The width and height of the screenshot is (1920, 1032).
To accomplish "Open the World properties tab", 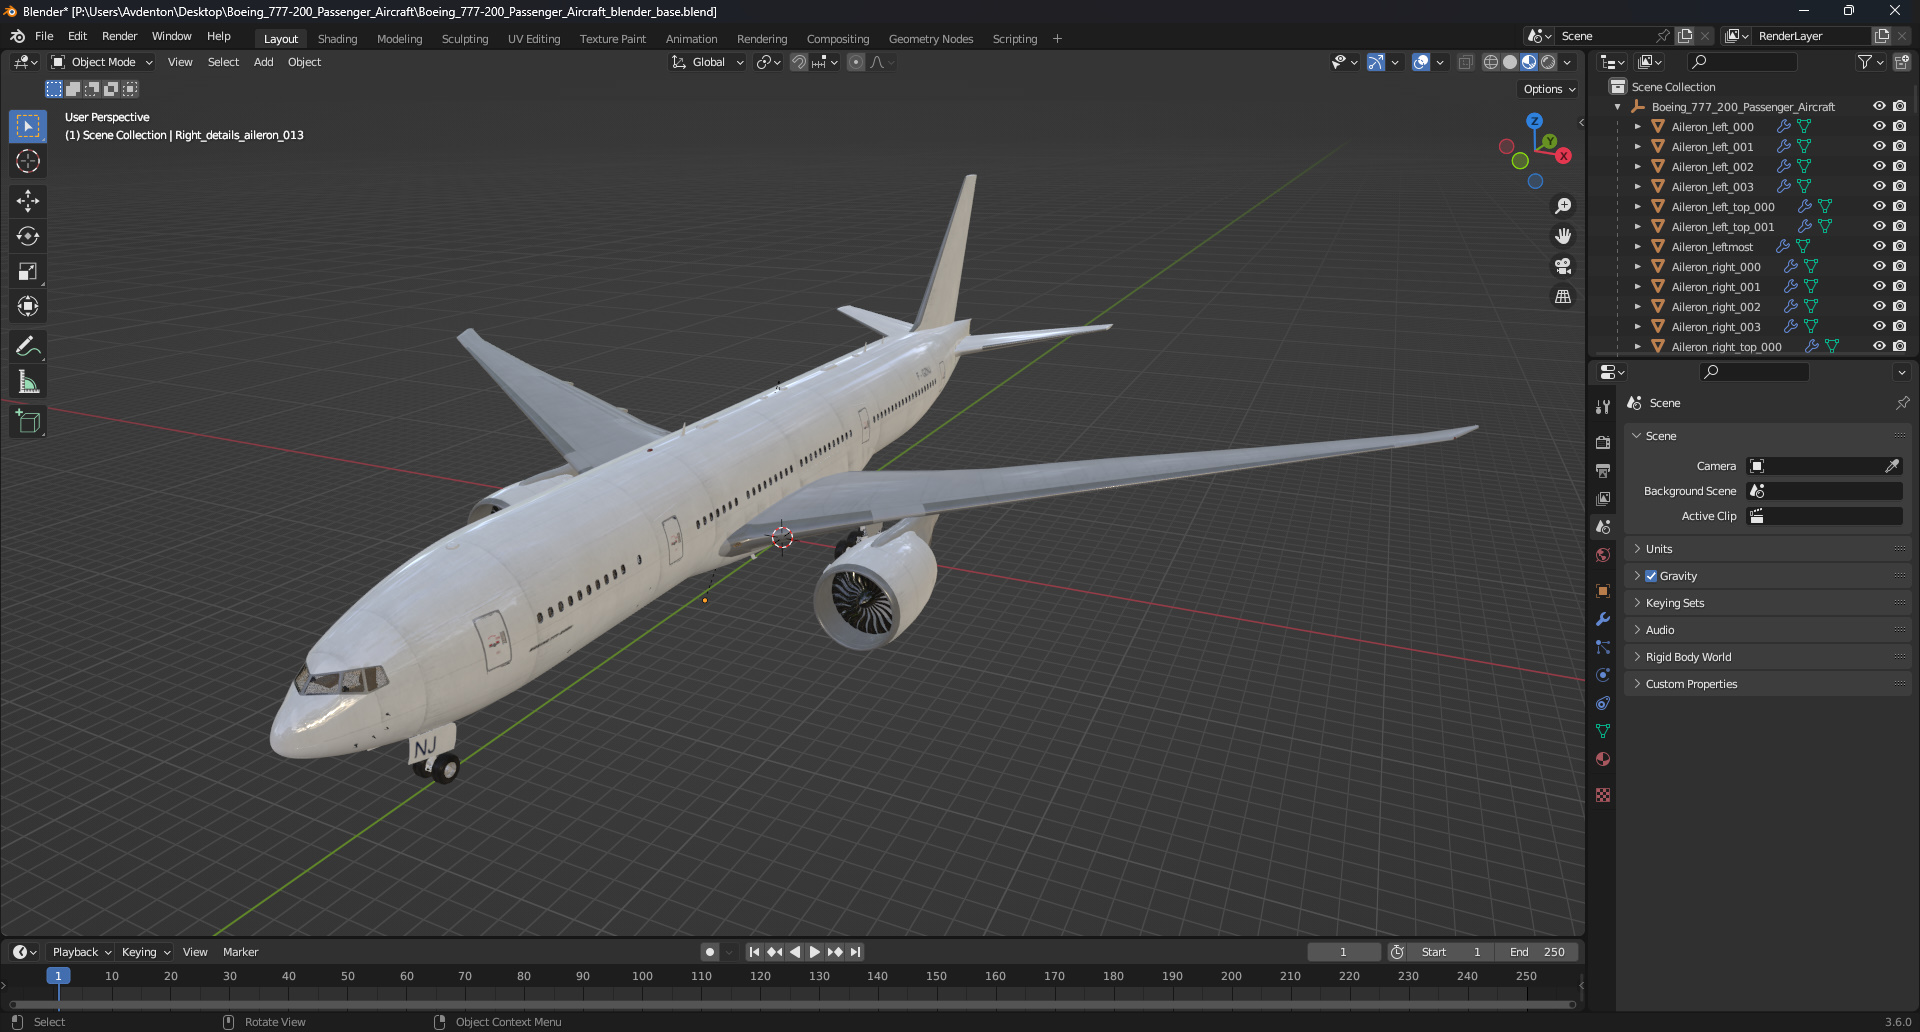I will 1603,555.
